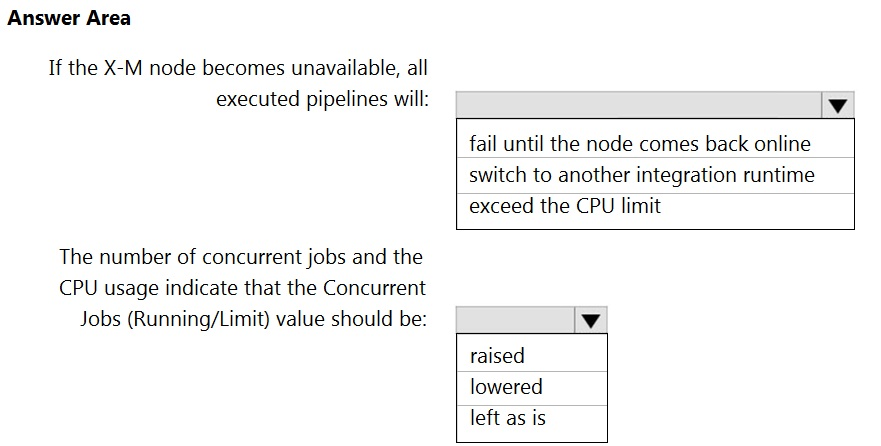Click the black triangle beside pipelines field
Viewport: 881px width, 446px height.
(x=838, y=106)
